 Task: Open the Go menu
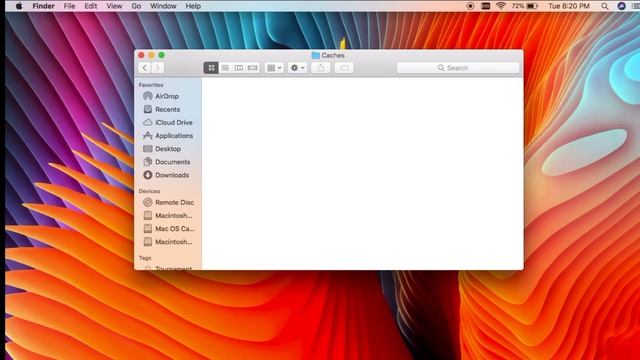pyautogui.click(x=136, y=6)
